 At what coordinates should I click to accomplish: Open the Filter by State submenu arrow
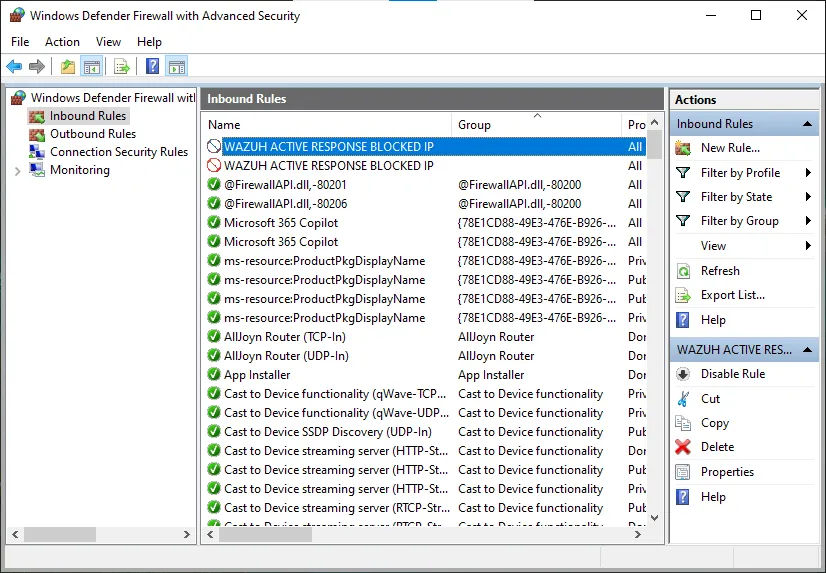point(808,197)
